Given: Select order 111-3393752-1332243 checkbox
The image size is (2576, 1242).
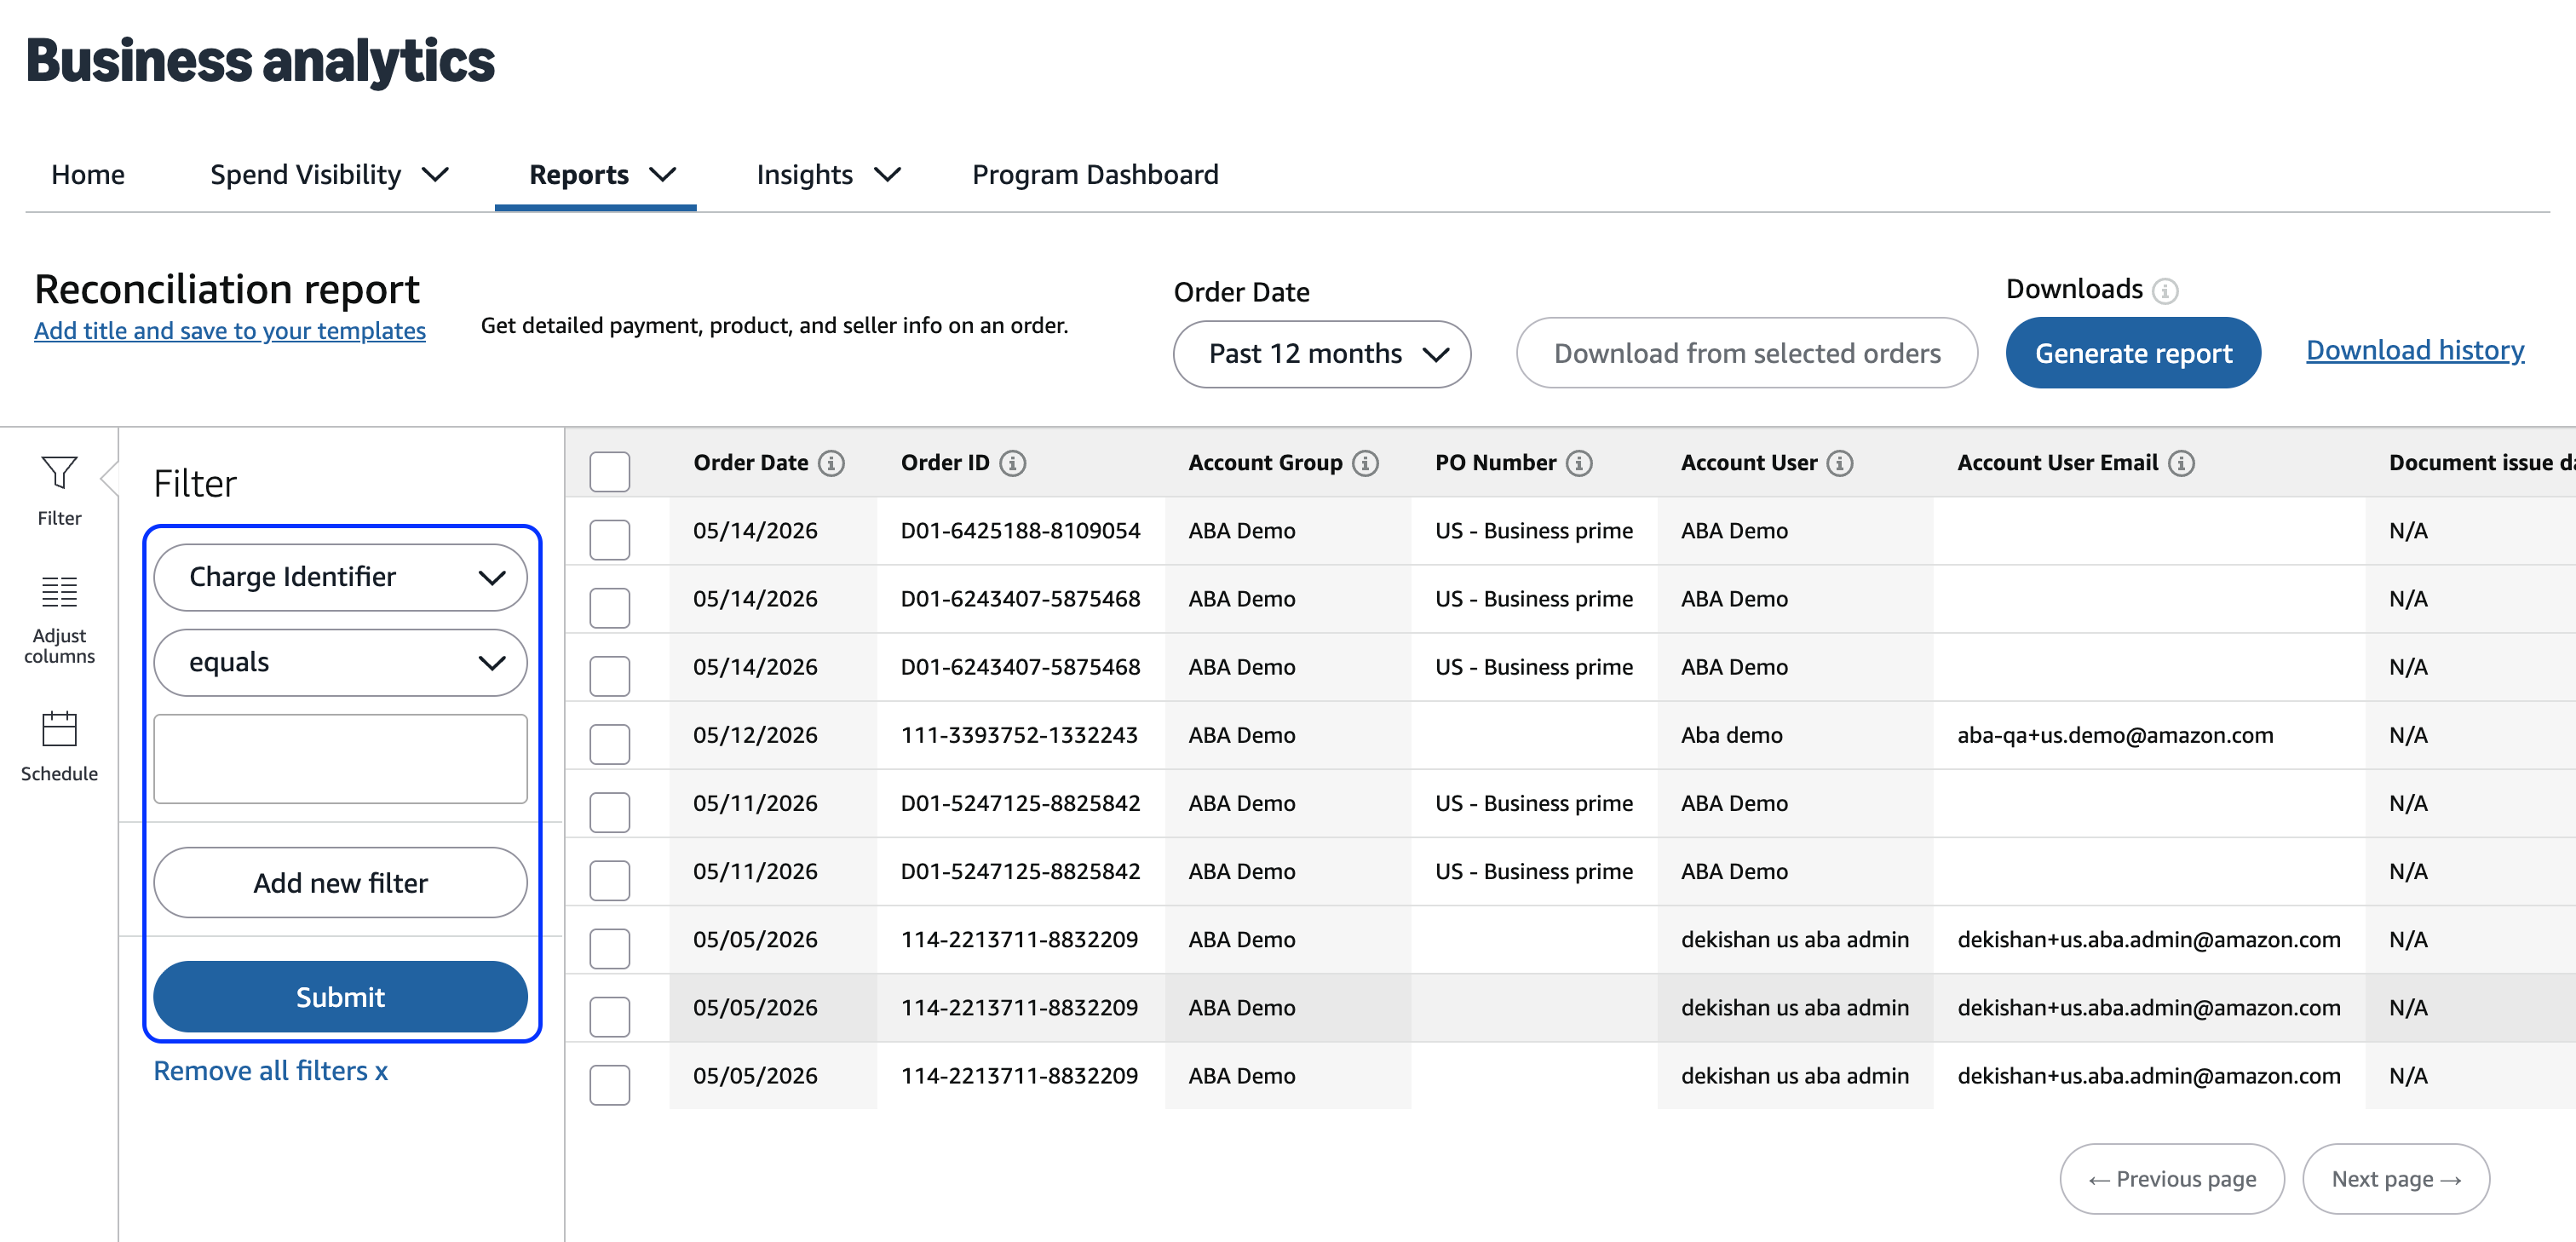Looking at the screenshot, I should tap(609, 744).
